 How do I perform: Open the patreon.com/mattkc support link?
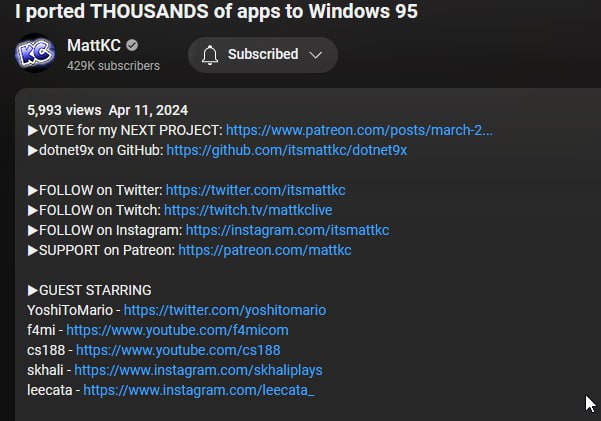264,250
